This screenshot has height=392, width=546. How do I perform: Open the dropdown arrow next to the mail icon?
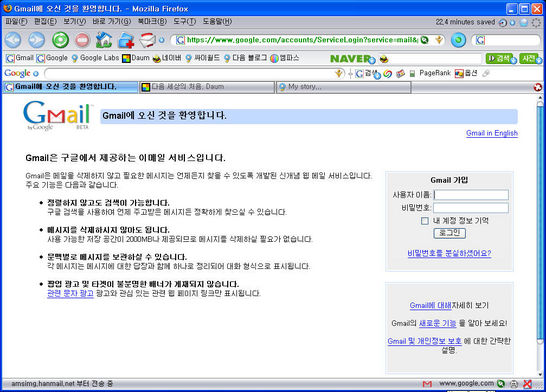[161, 40]
